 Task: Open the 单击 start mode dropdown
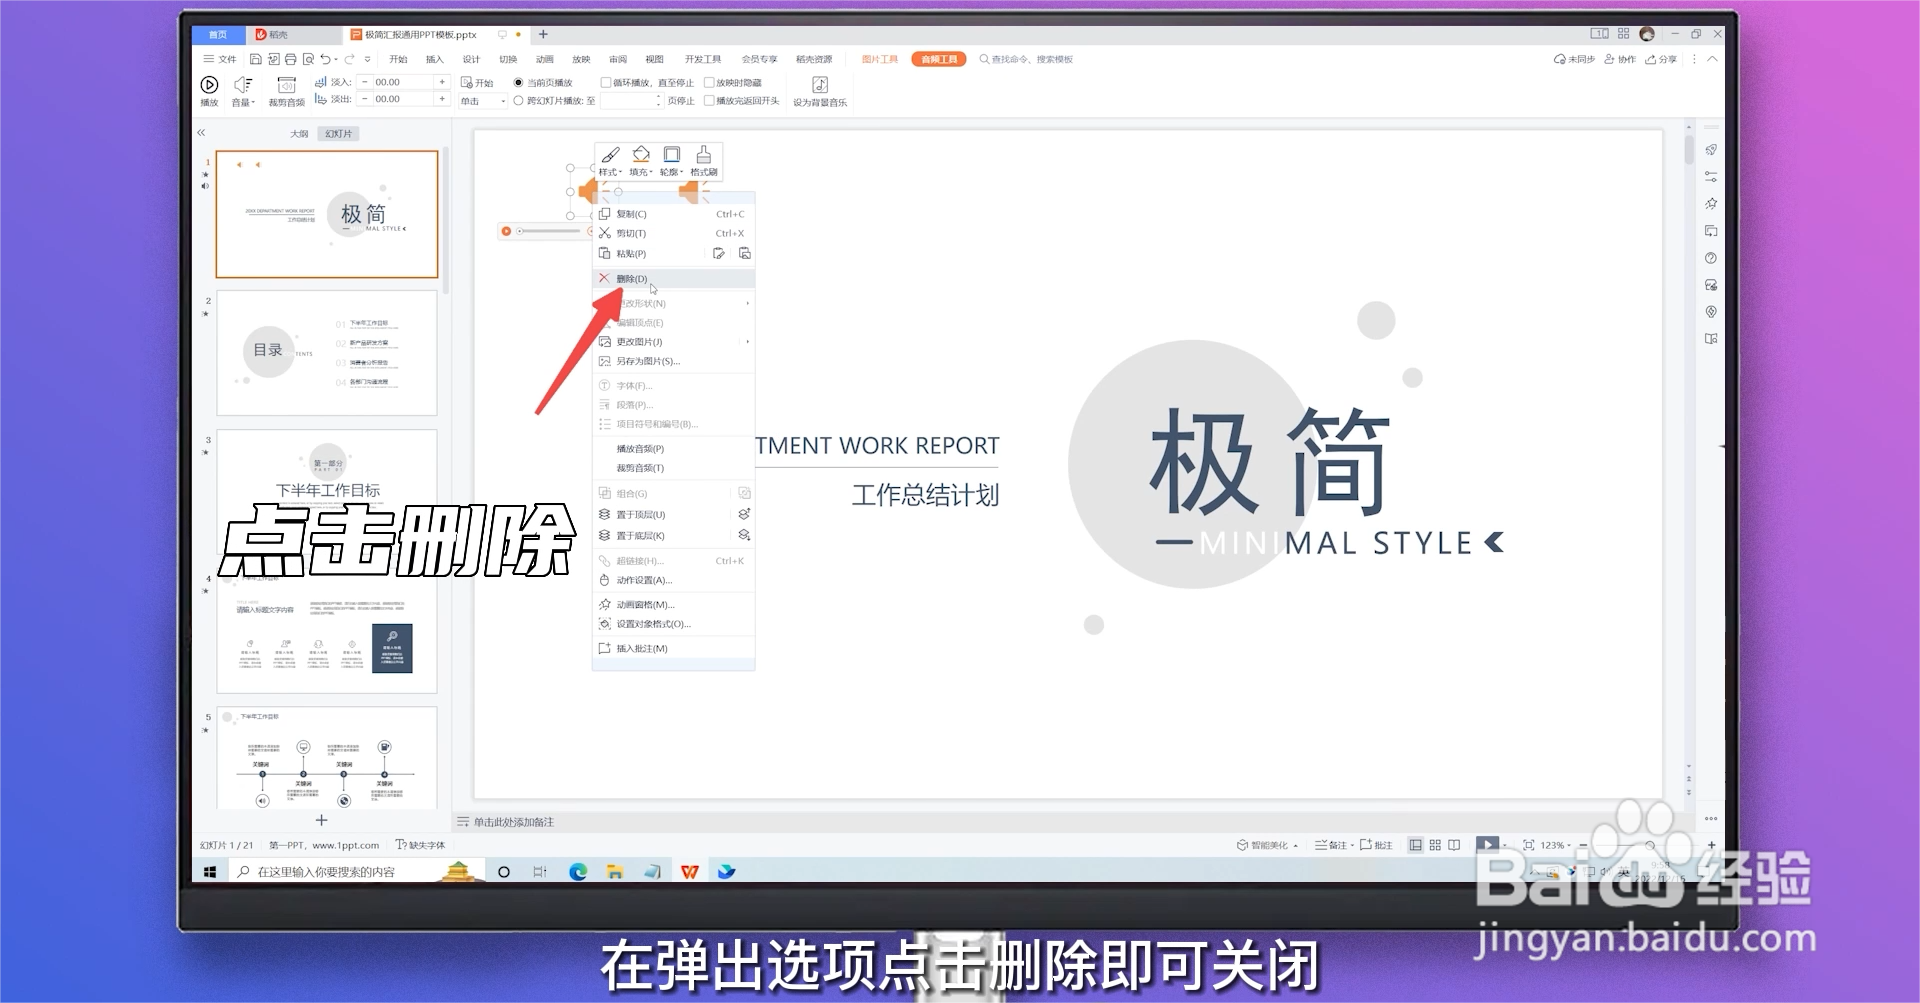(483, 101)
